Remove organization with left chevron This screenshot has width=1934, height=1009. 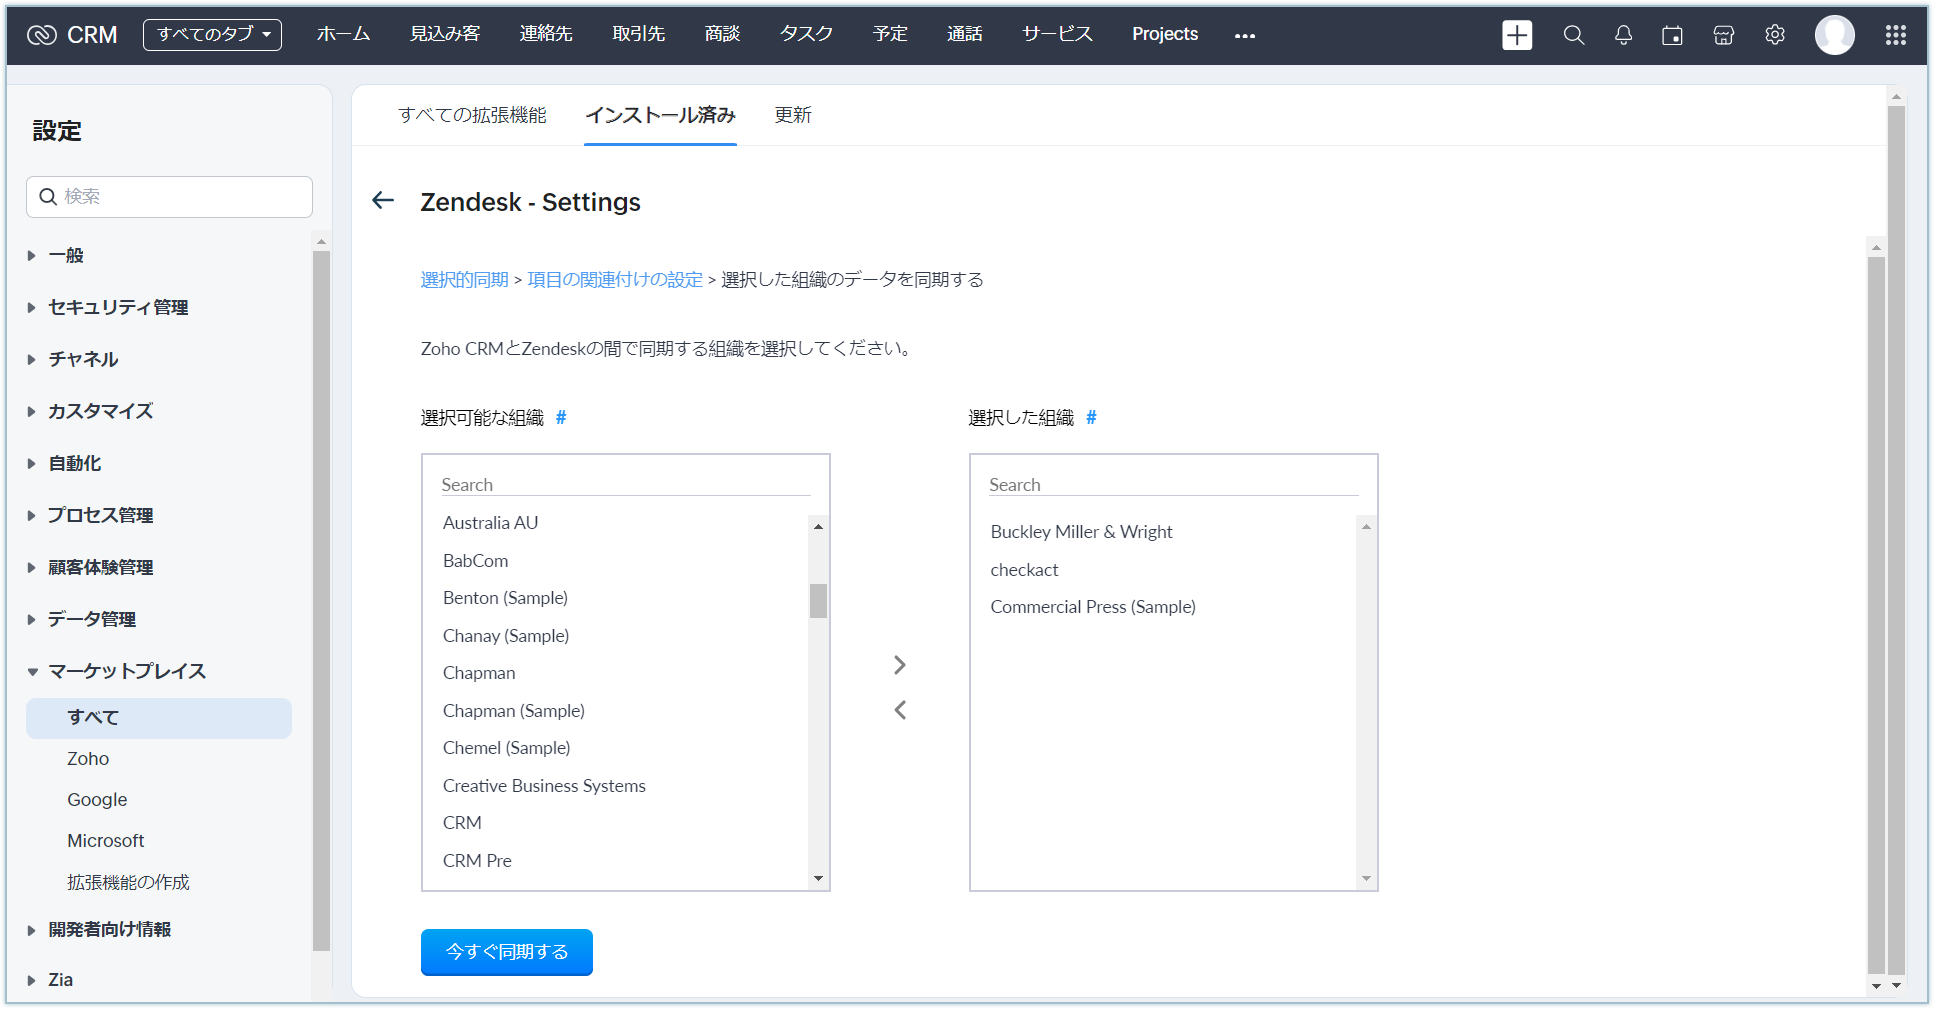pyautogui.click(x=900, y=710)
